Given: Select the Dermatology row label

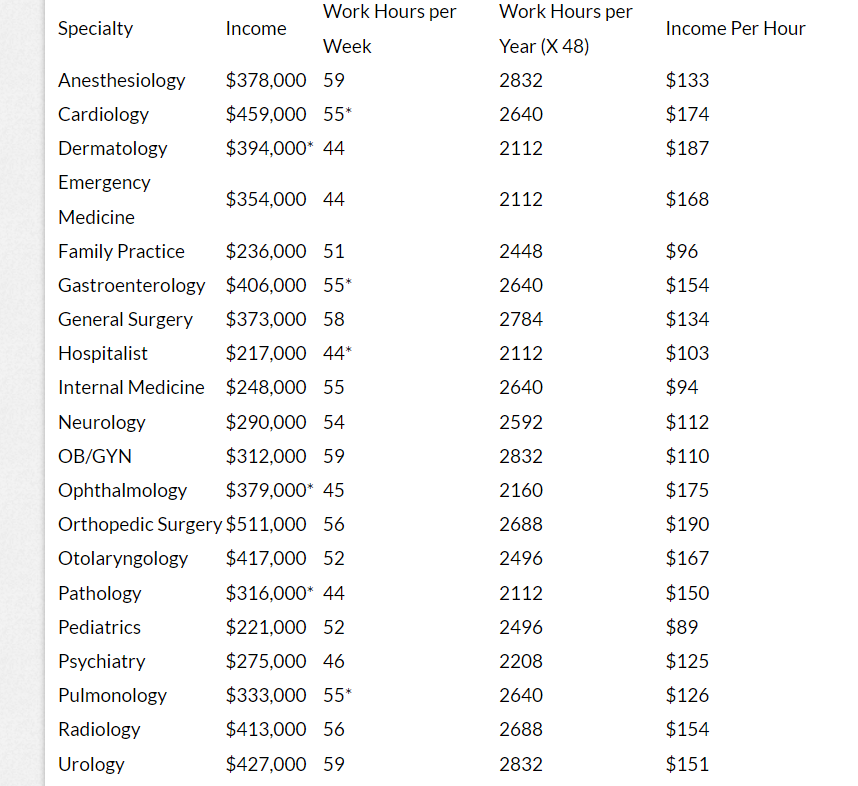Looking at the screenshot, I should pyautogui.click(x=113, y=148).
